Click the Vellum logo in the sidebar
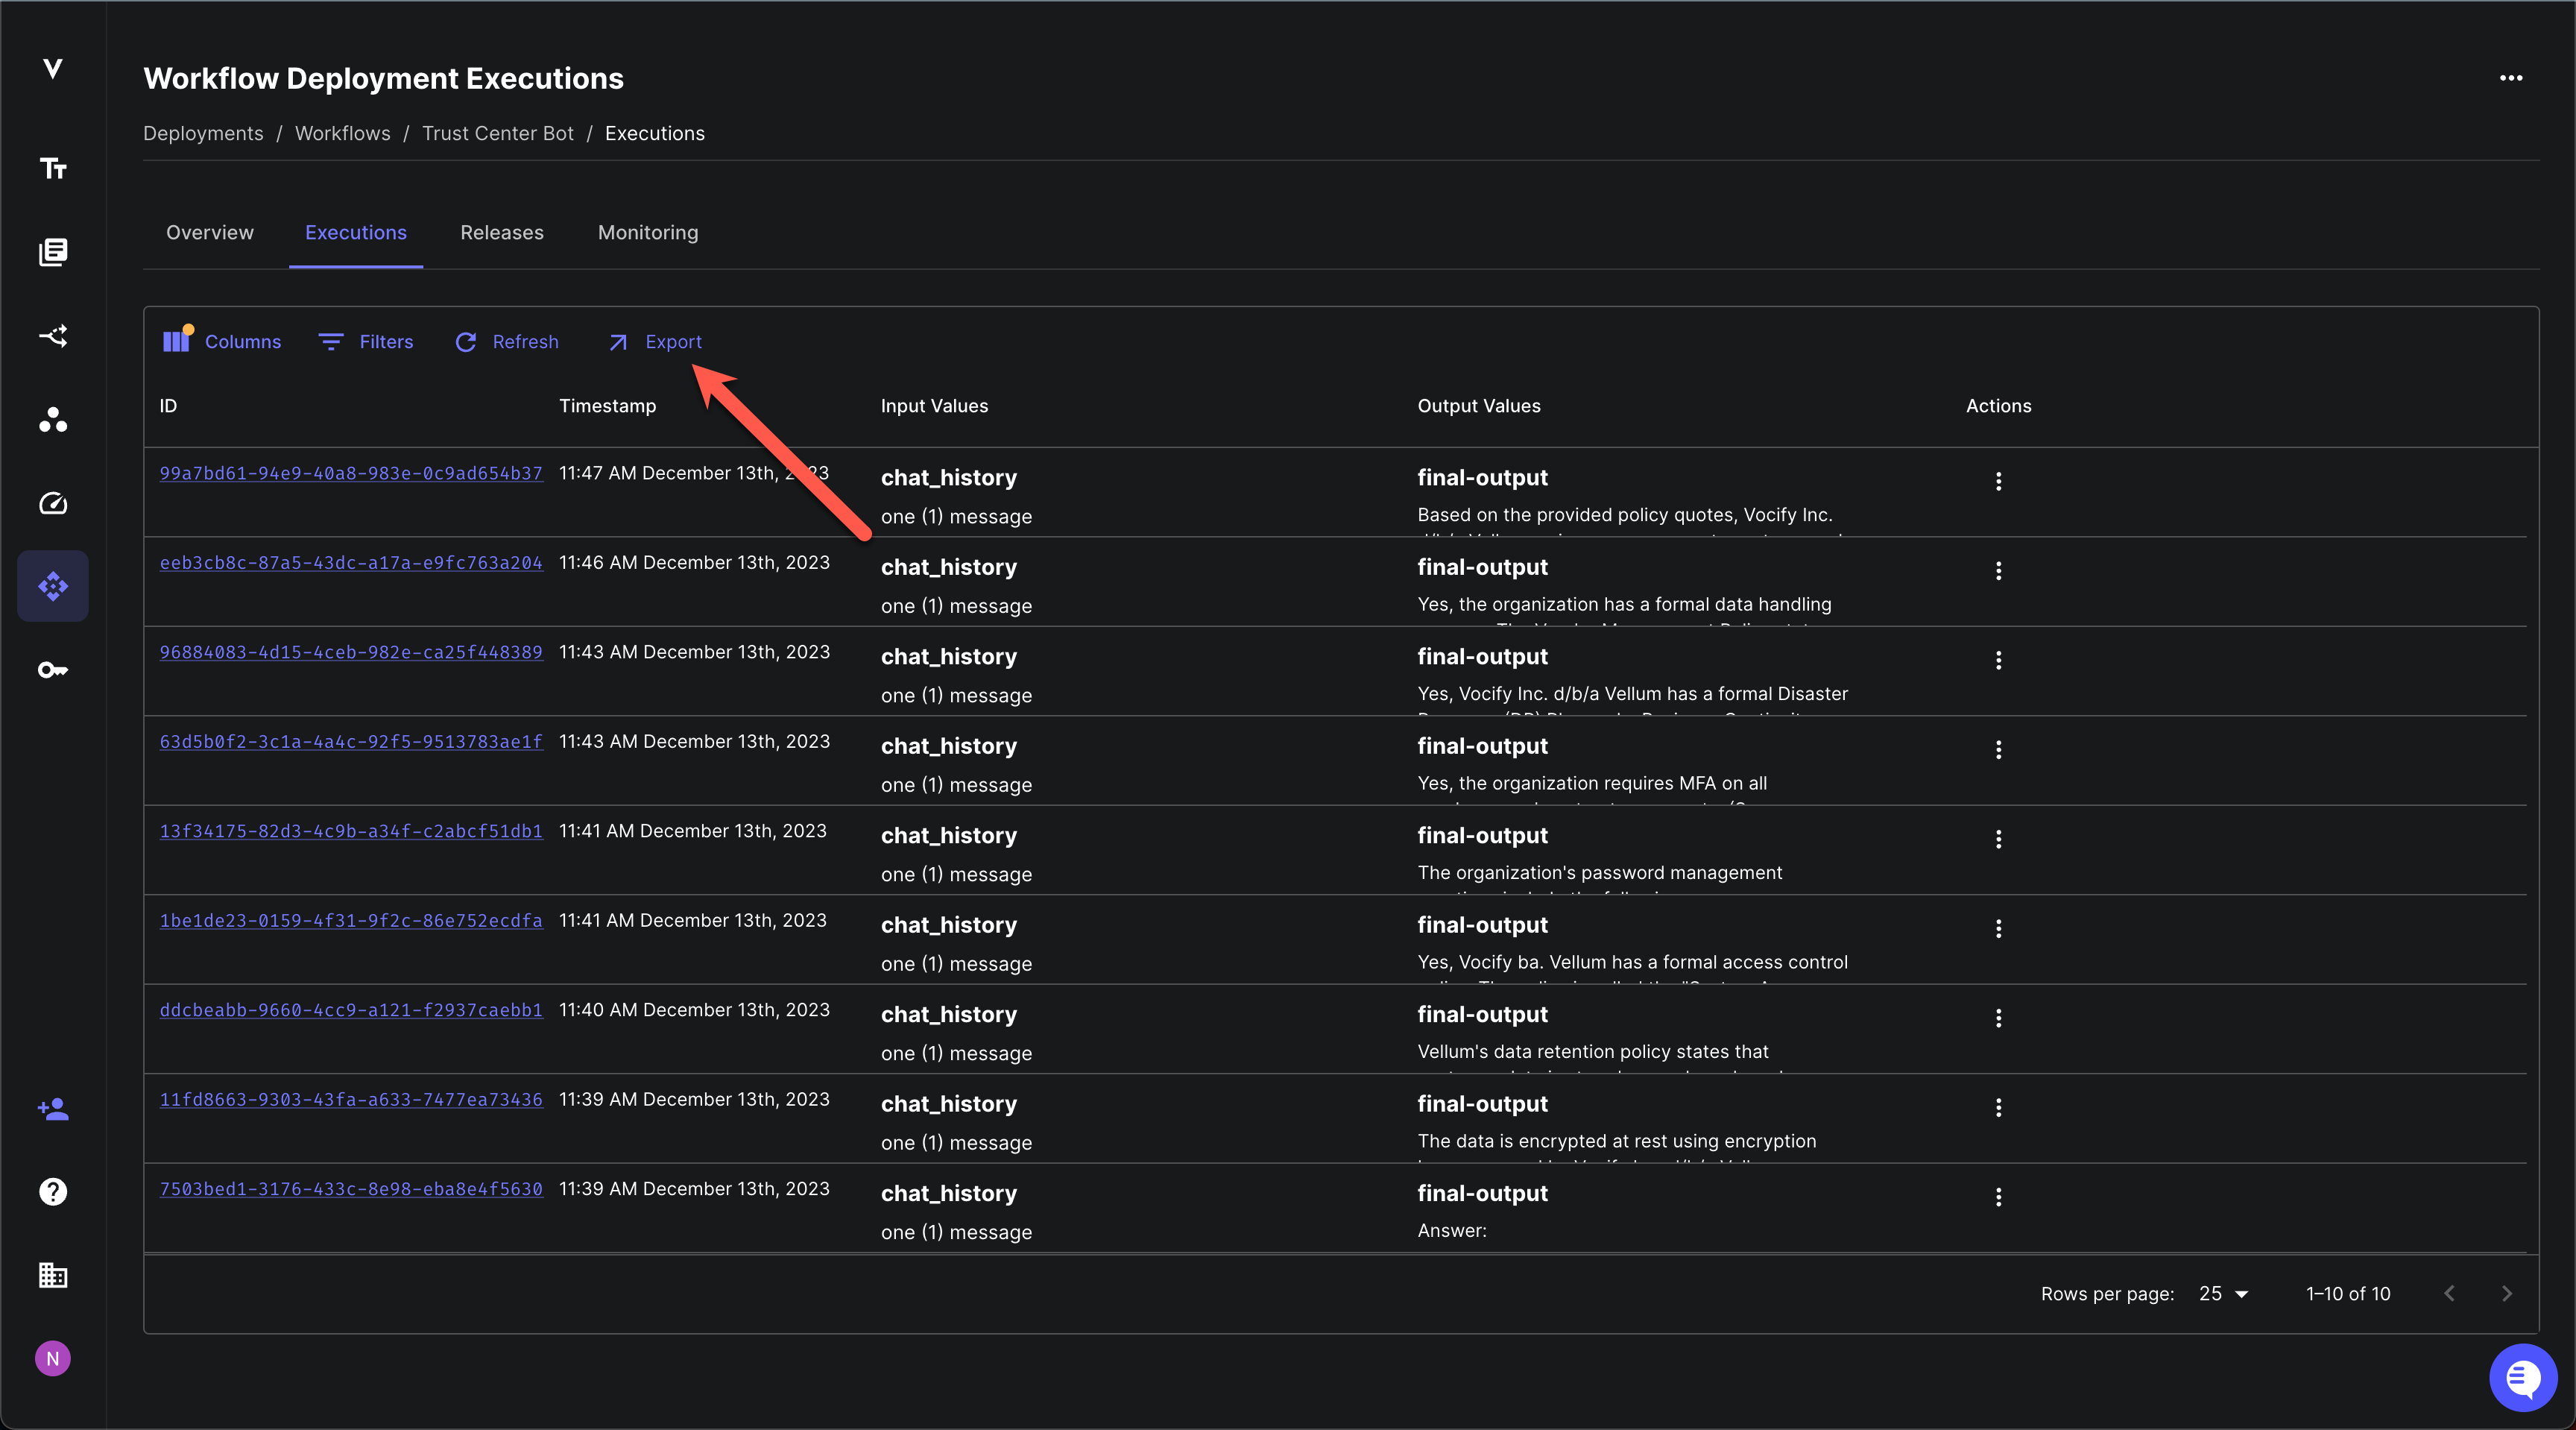The image size is (2576, 1430). coord(53,68)
